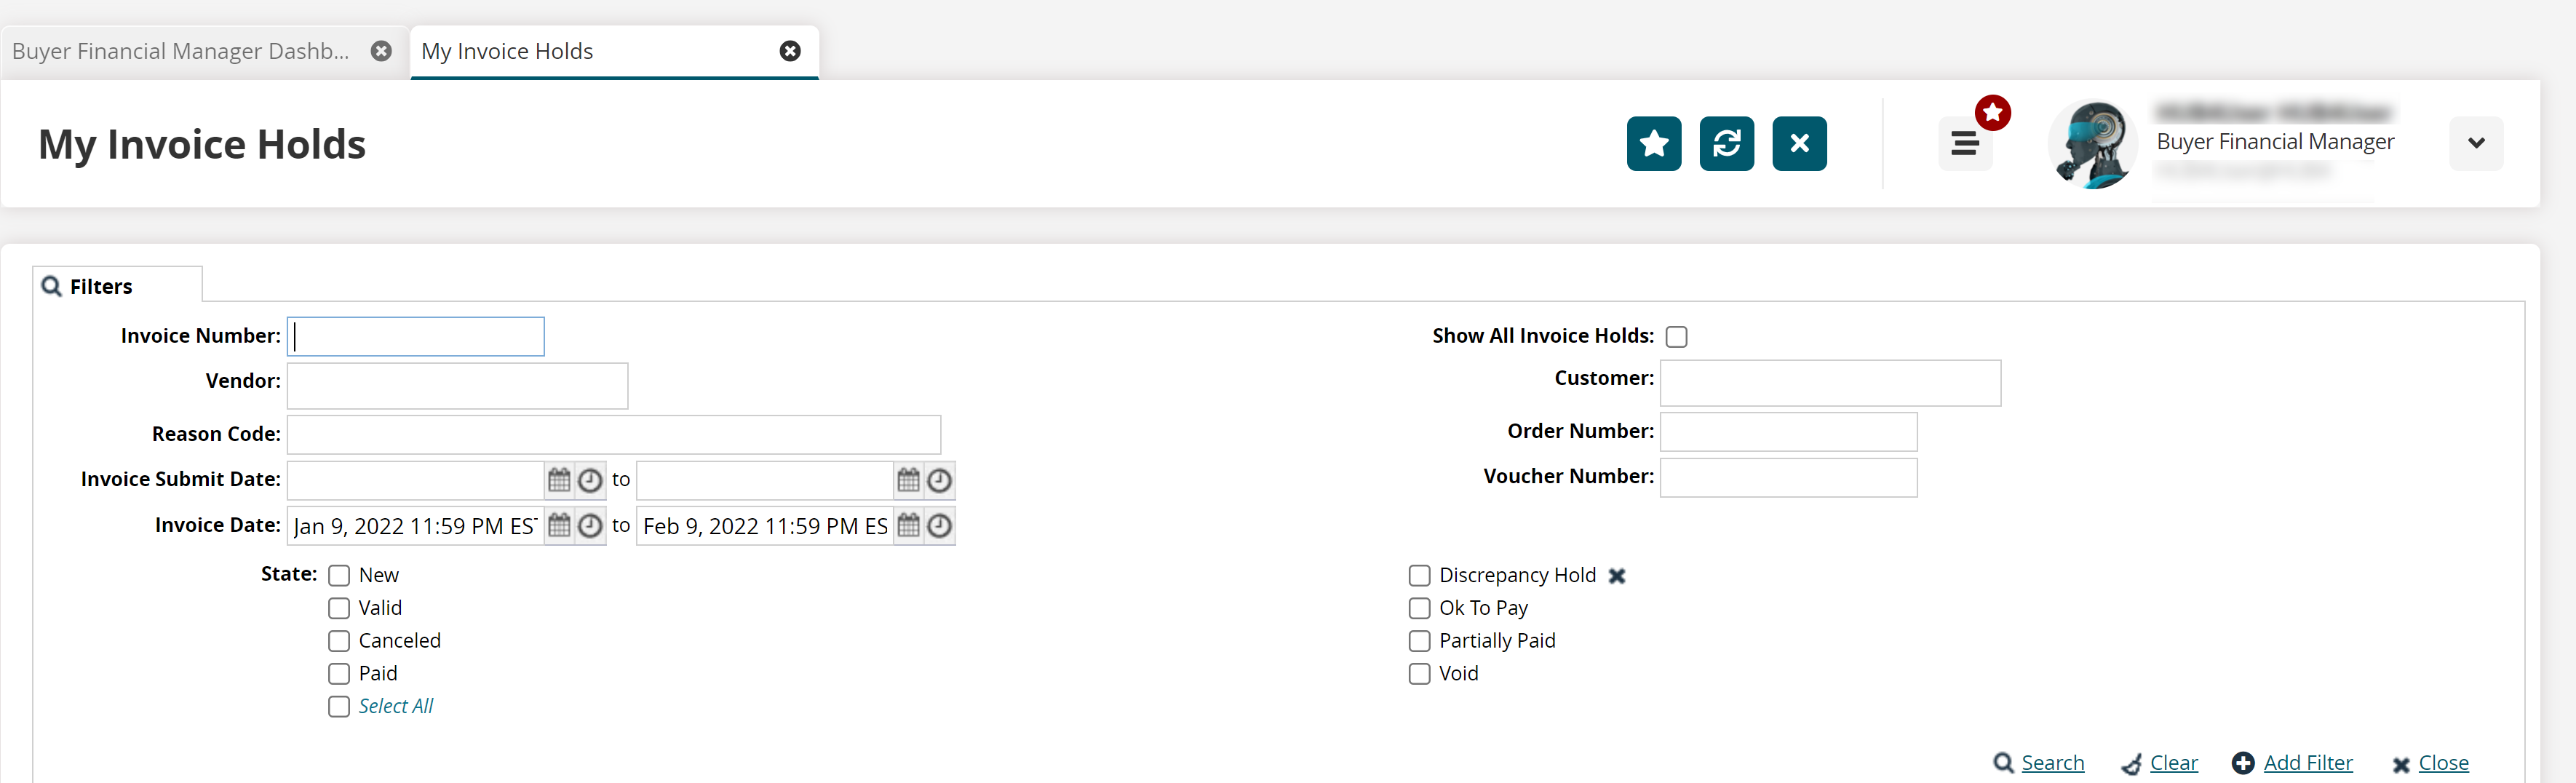Close the My Invoice Holds tab
Viewport: 2576px width, 783px height.
790,51
